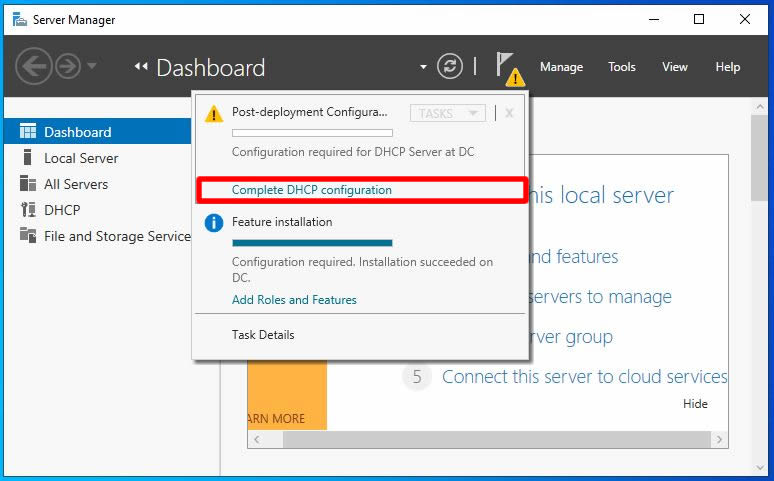
Task: Open Local Server from the sidebar
Action: [81, 158]
